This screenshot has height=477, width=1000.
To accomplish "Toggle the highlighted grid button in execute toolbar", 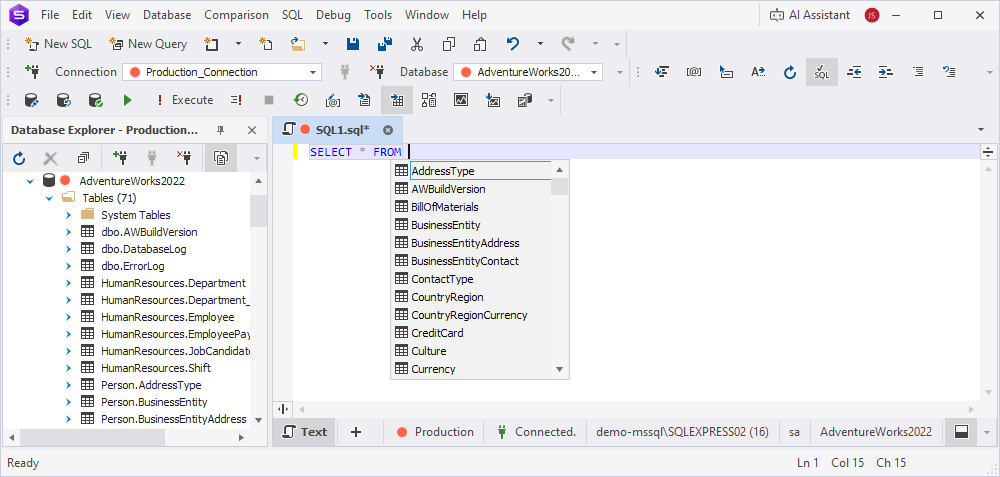I will pyautogui.click(x=397, y=100).
